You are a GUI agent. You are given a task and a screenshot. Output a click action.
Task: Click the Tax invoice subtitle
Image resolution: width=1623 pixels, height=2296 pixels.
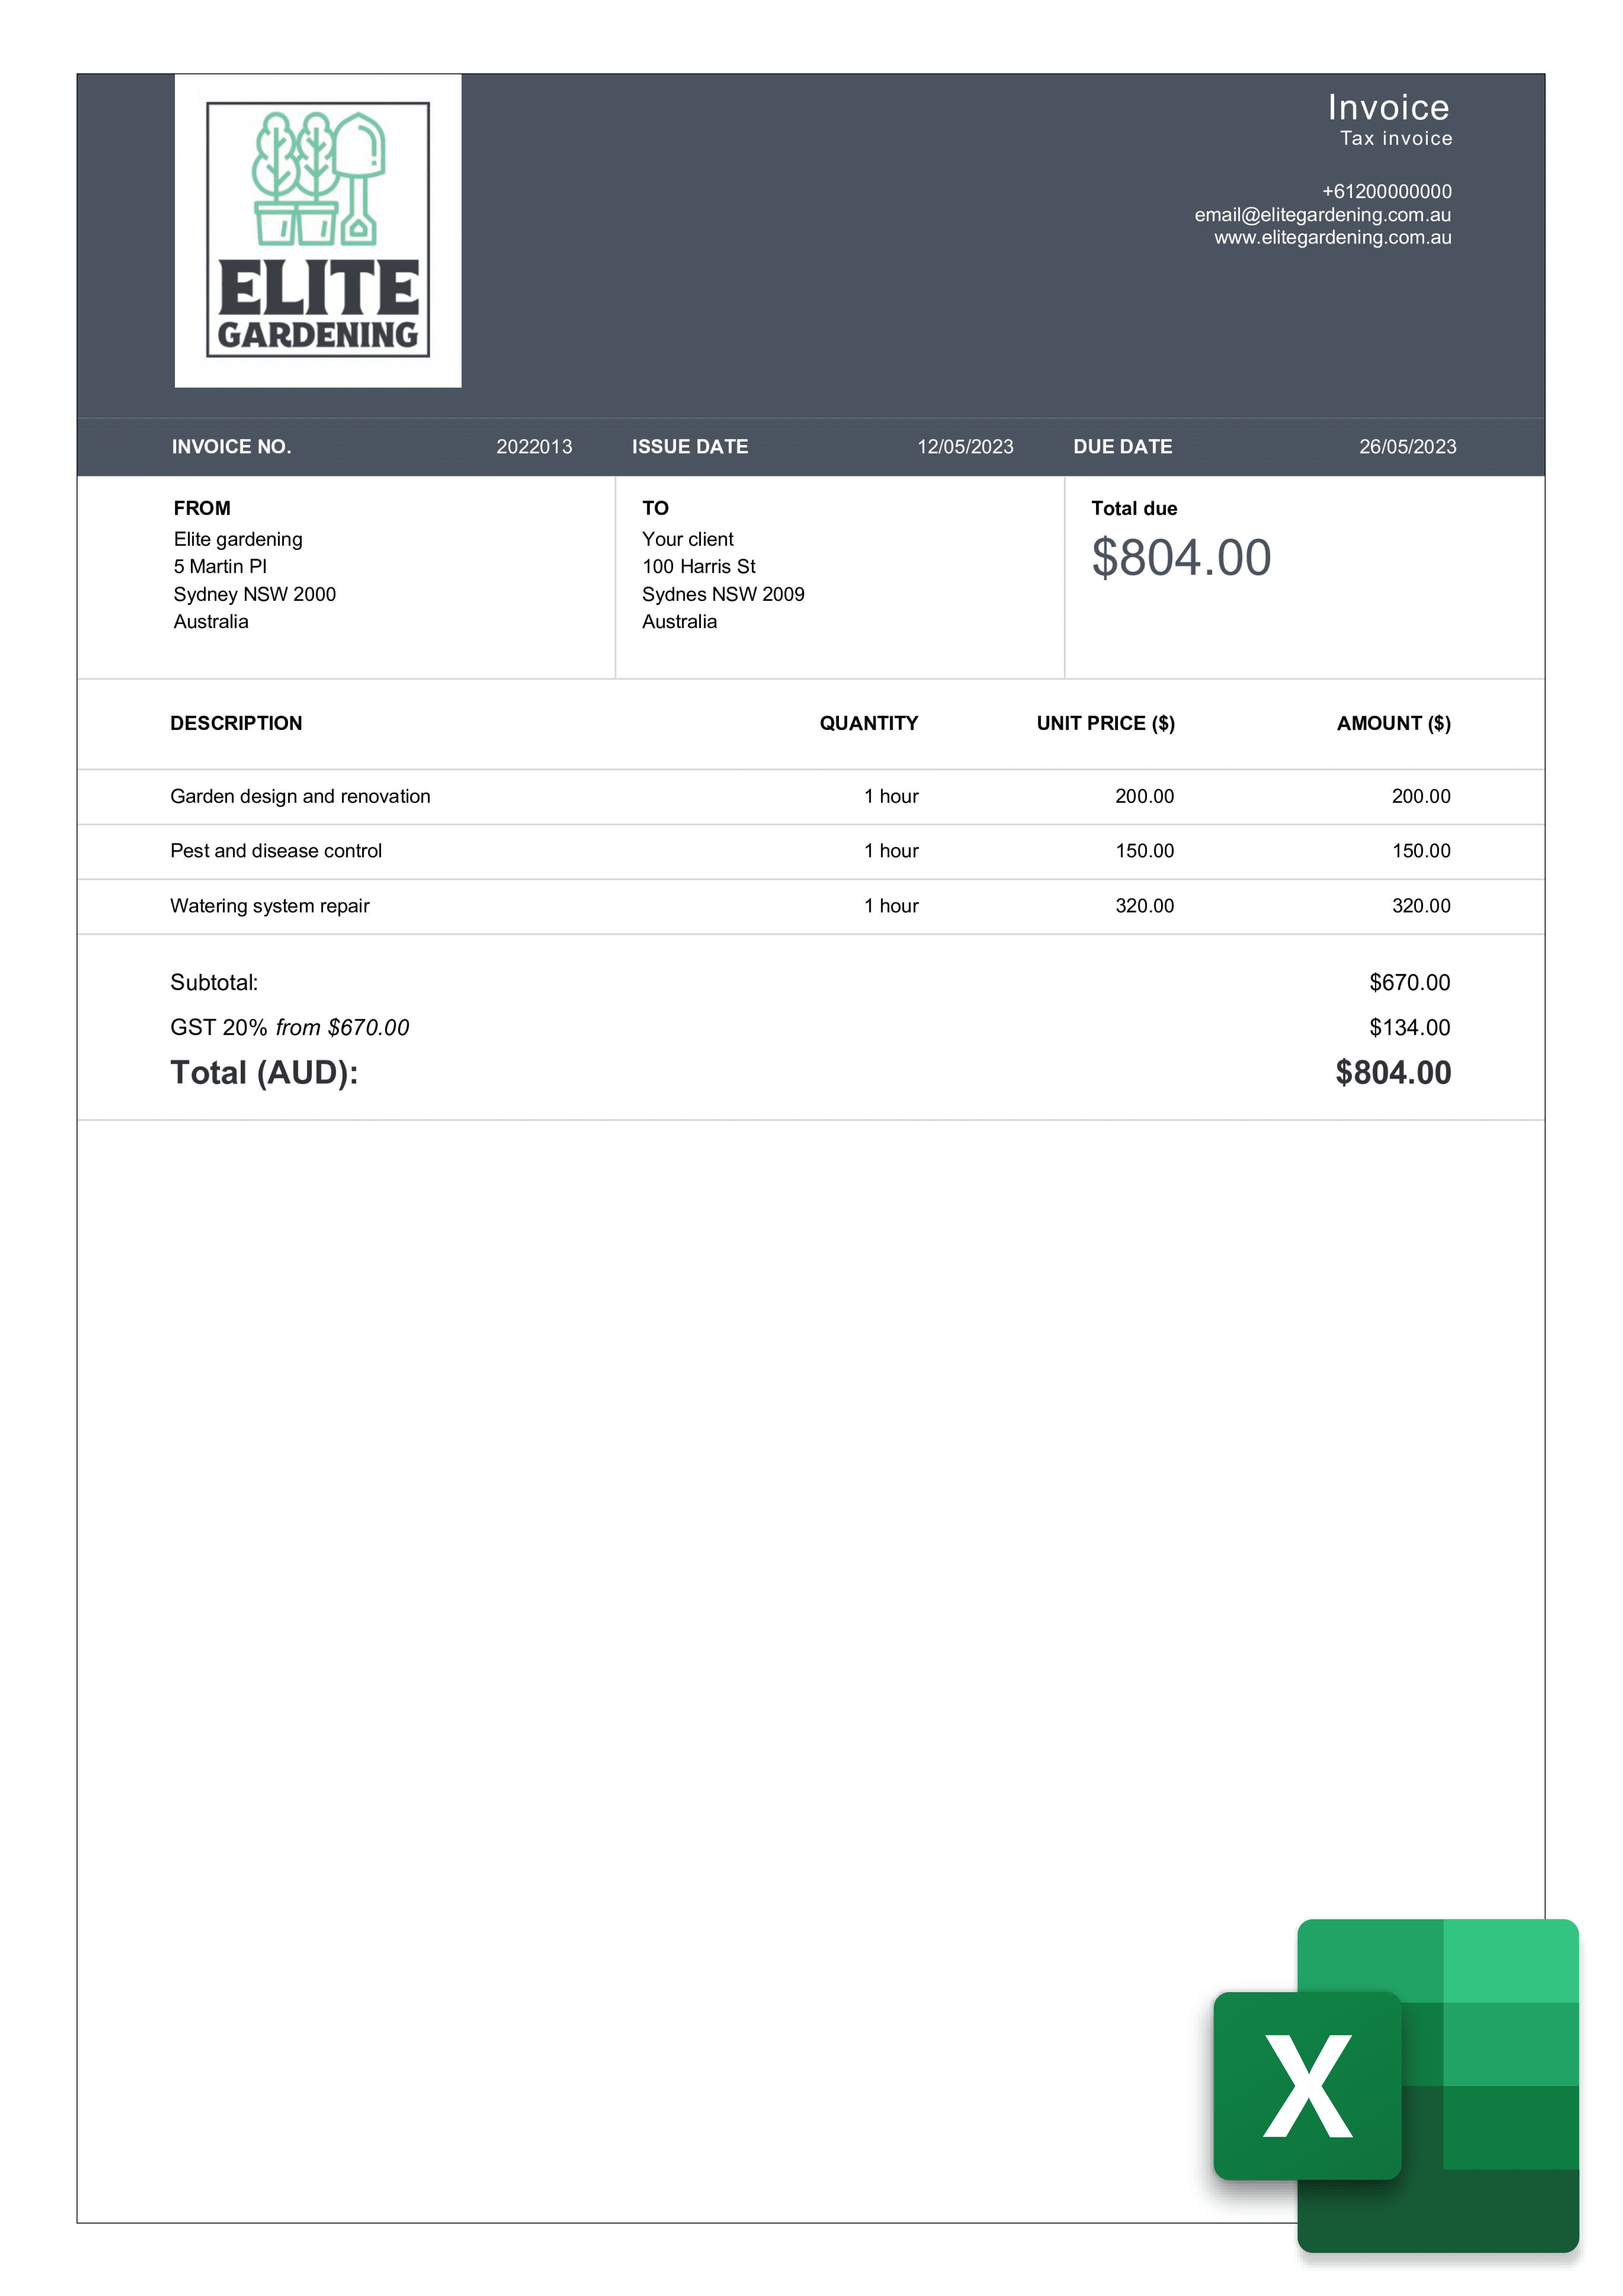pos(1396,139)
